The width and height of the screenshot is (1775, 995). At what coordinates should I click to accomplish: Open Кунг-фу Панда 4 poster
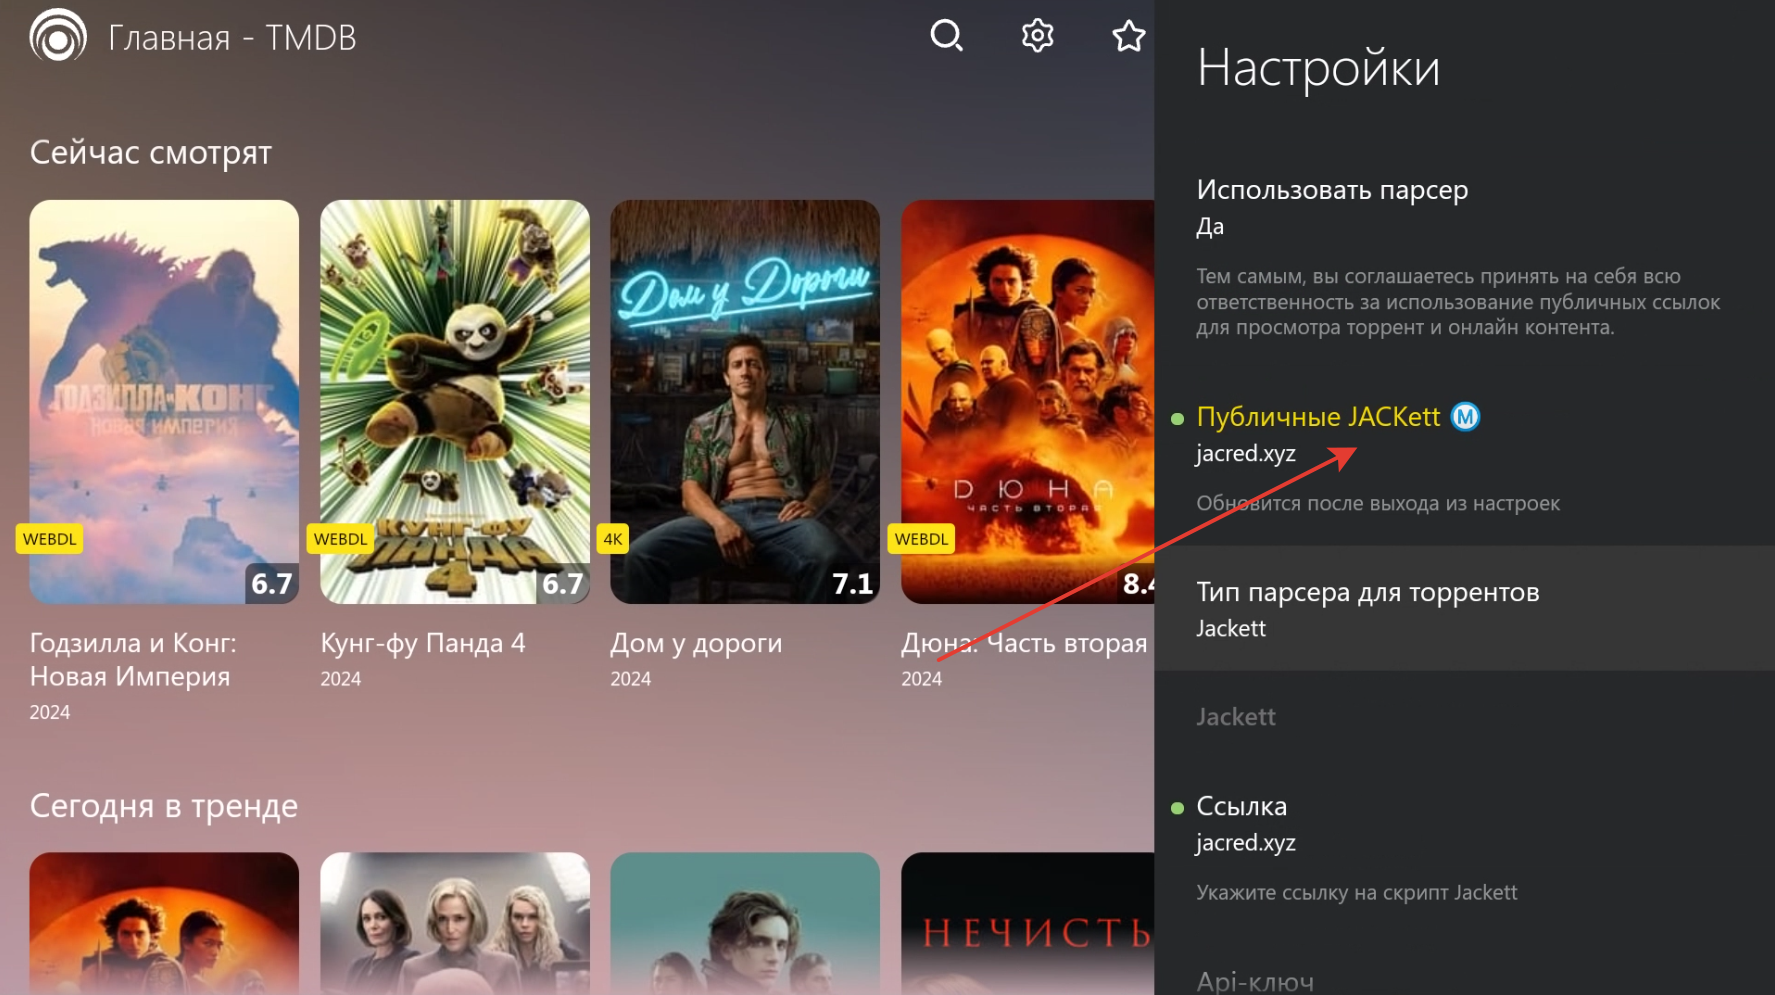(455, 402)
